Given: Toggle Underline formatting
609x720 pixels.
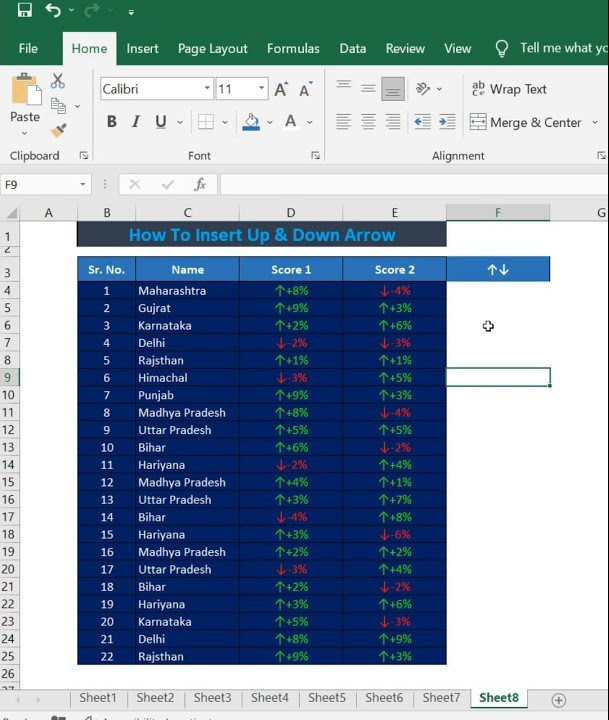Looking at the screenshot, I should 160,122.
